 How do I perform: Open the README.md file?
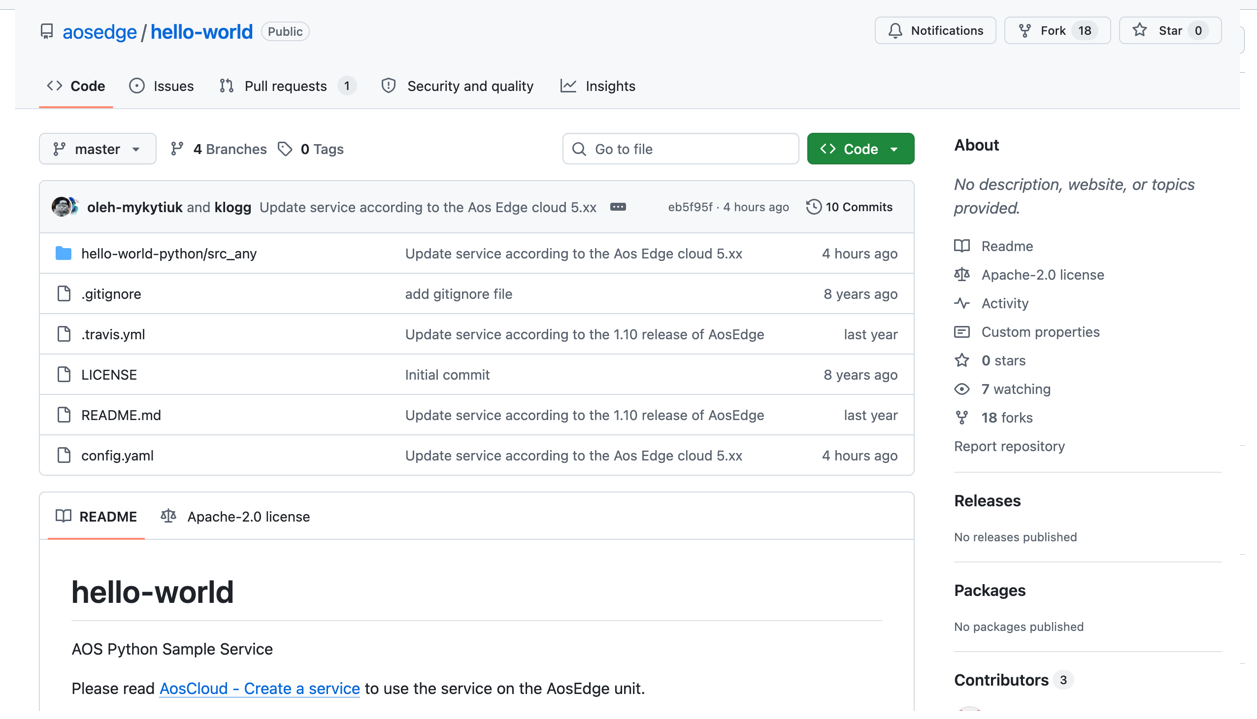(x=121, y=415)
